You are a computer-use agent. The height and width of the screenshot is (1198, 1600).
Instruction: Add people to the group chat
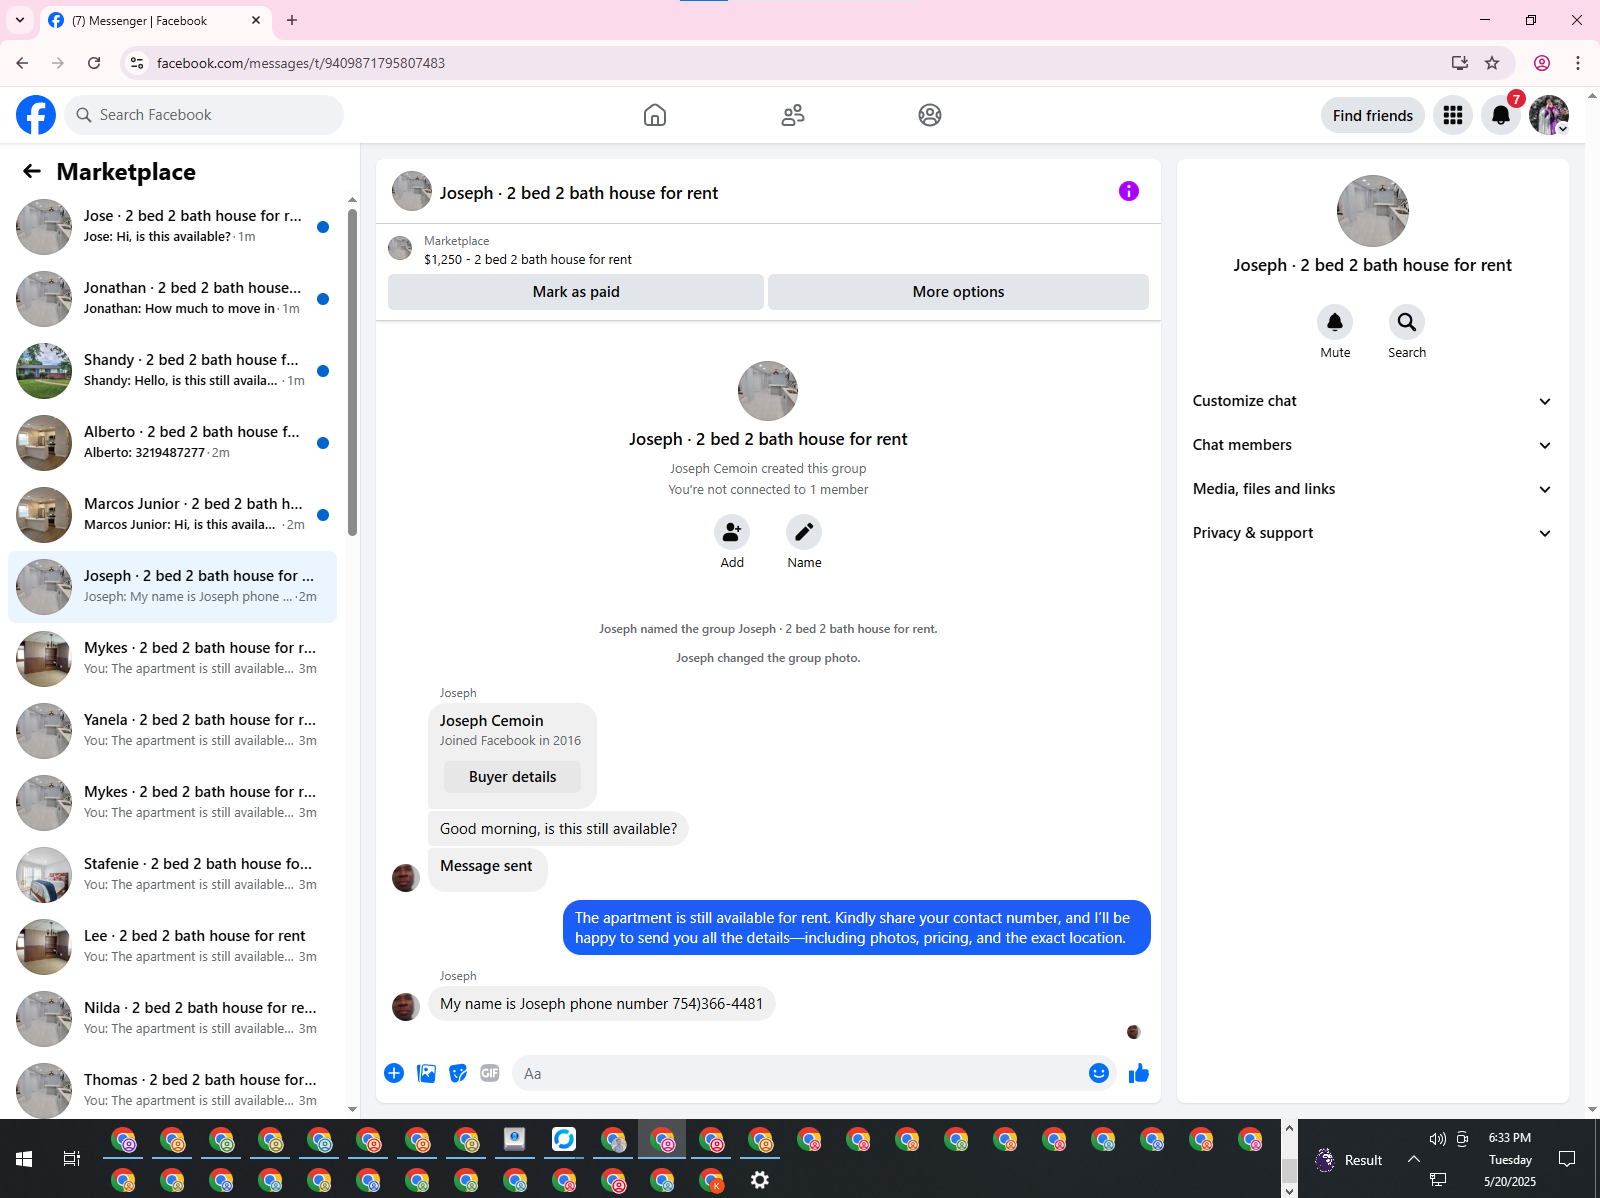coord(732,532)
